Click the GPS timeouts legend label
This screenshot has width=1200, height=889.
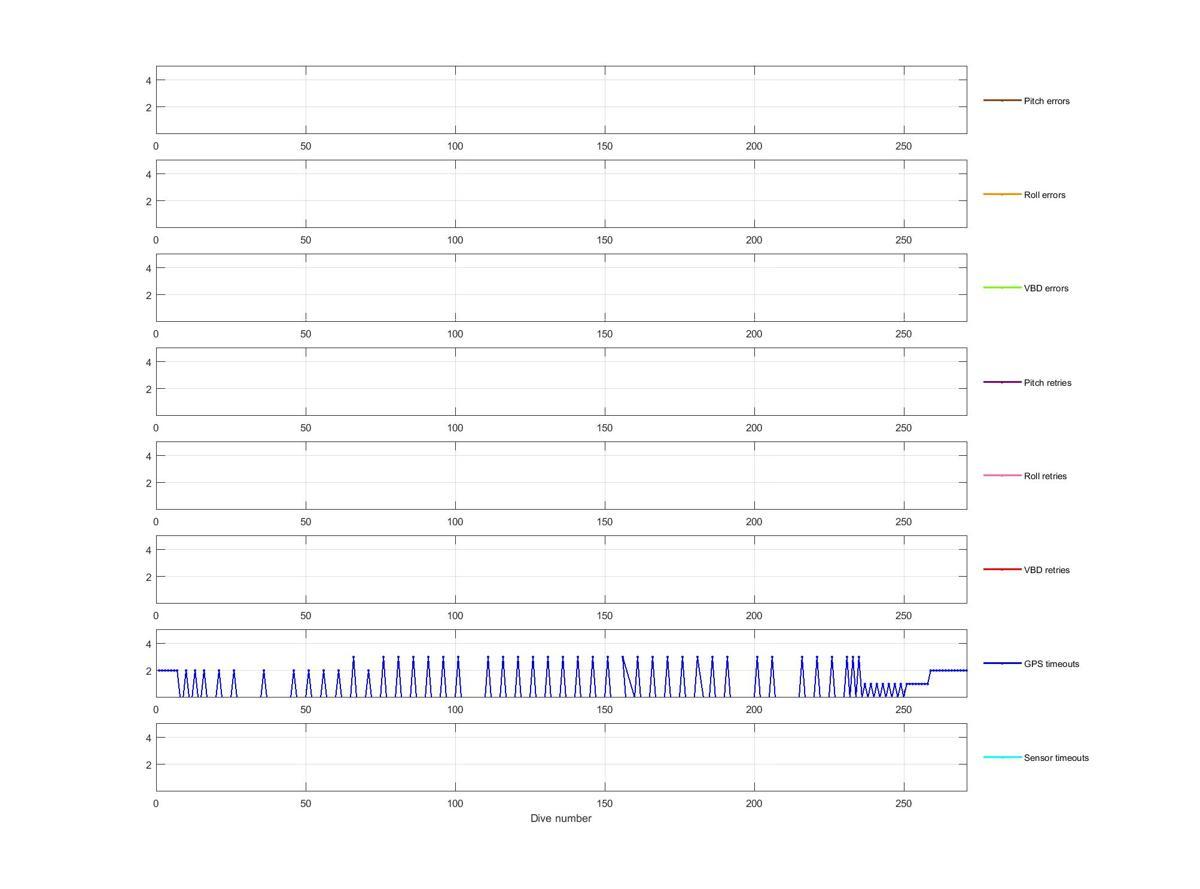click(1051, 664)
